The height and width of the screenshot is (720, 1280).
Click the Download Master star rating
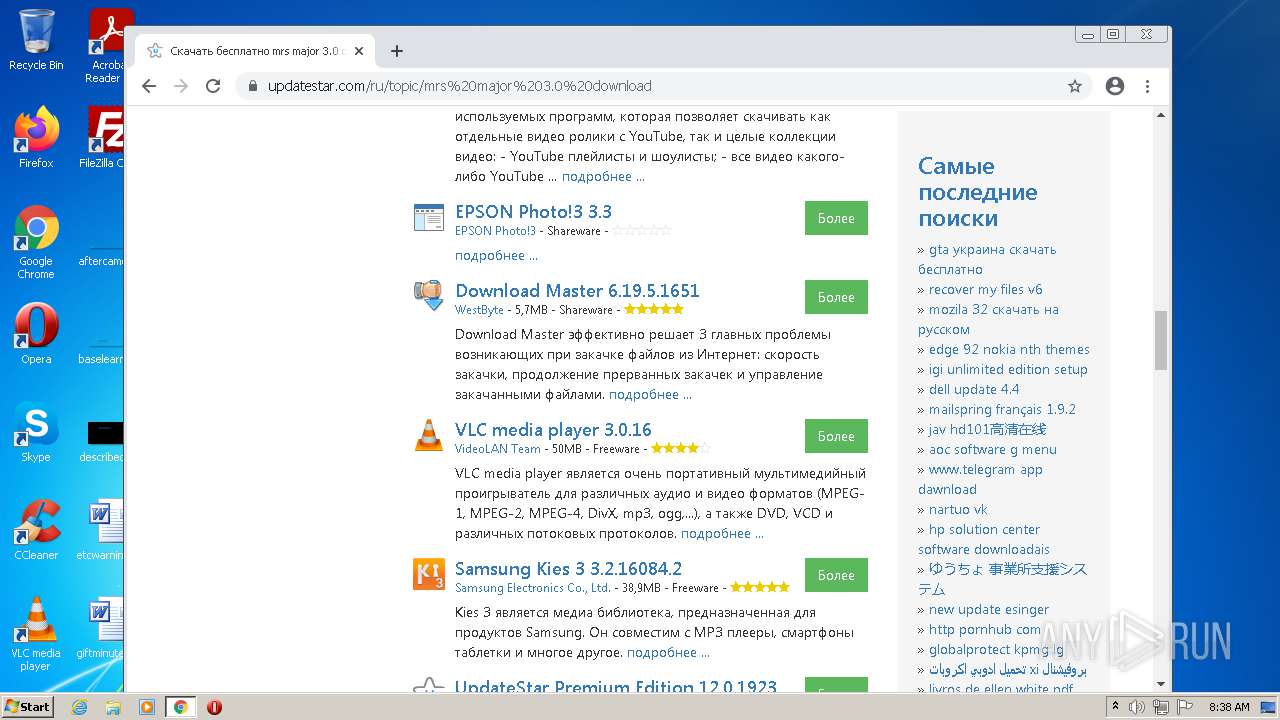(653, 310)
